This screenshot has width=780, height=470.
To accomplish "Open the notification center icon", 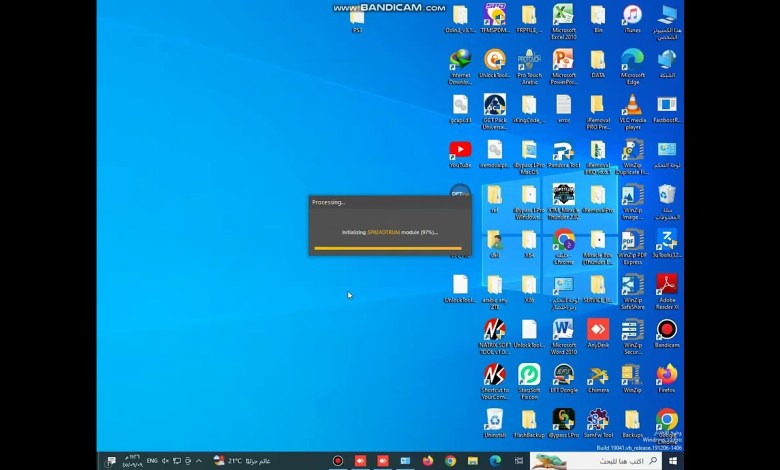I will coord(111,461).
